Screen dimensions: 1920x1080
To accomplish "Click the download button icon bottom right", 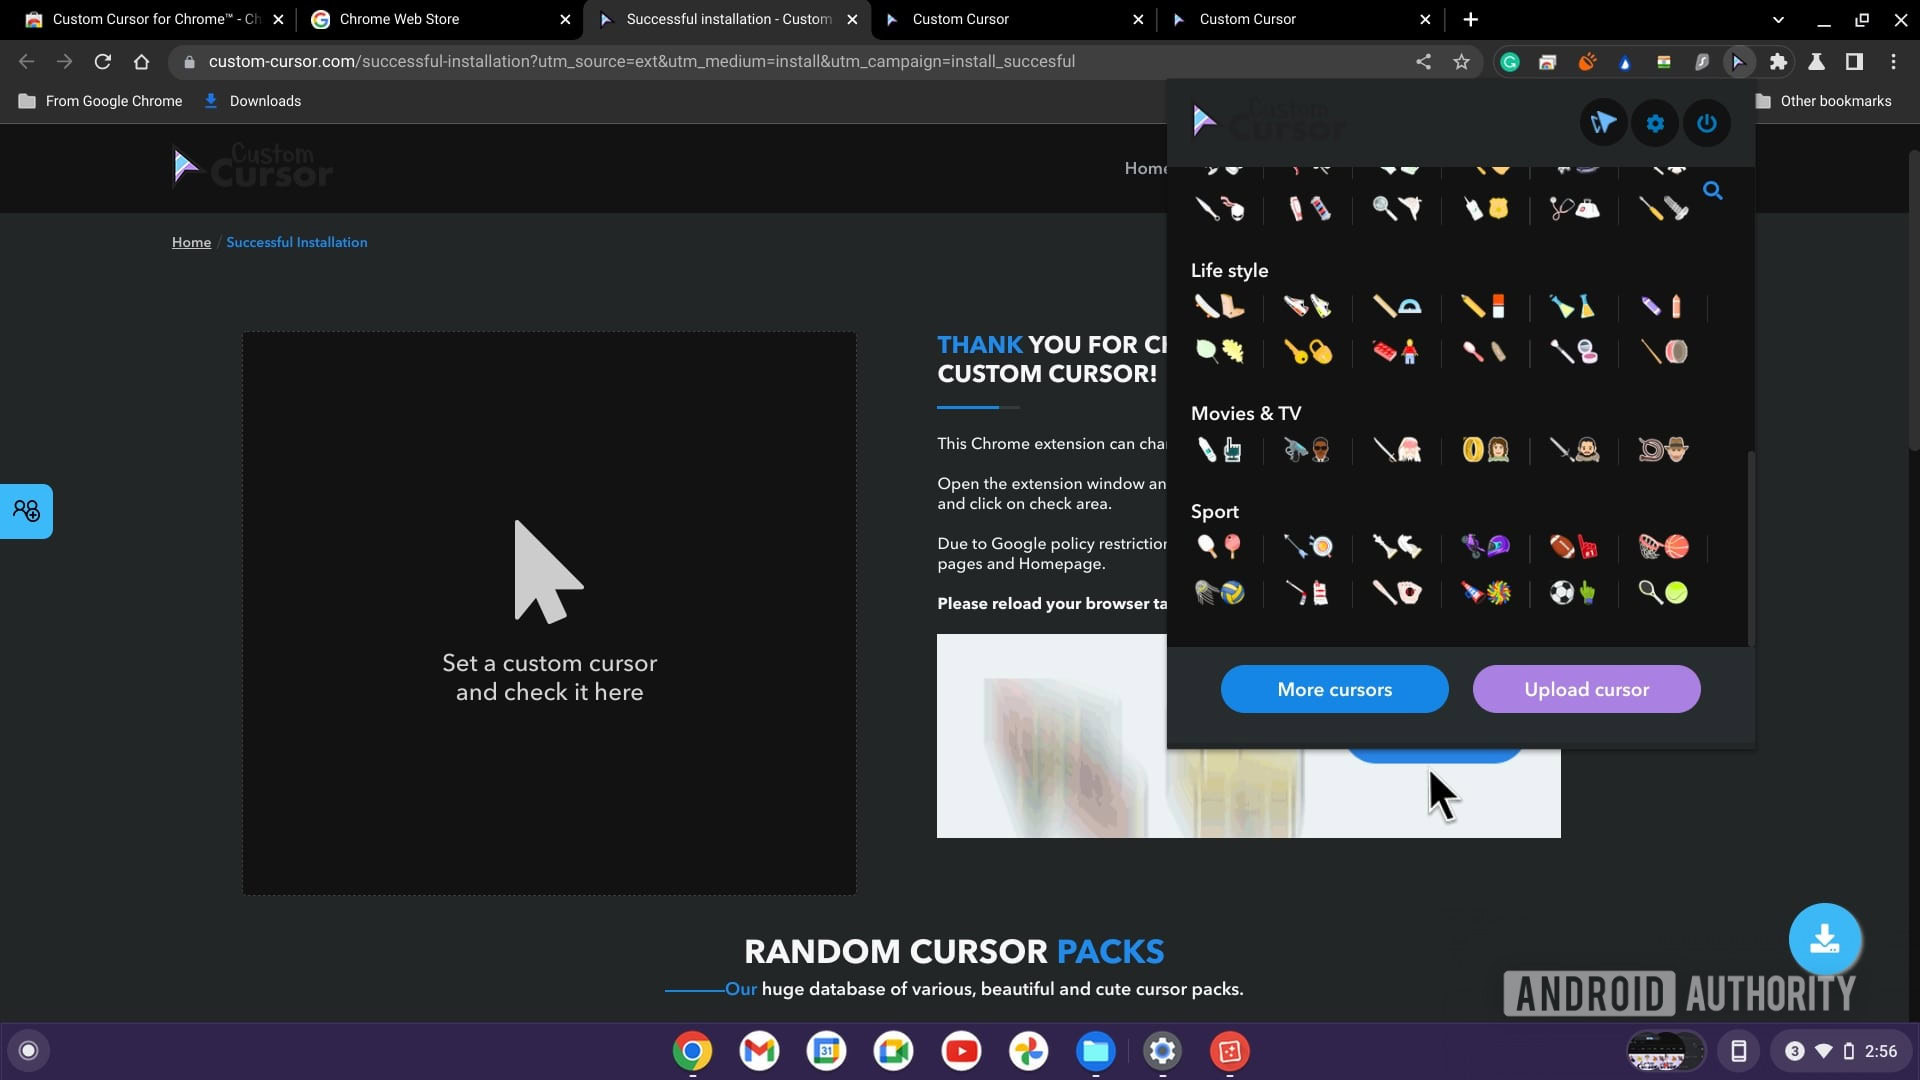I will [1825, 938].
